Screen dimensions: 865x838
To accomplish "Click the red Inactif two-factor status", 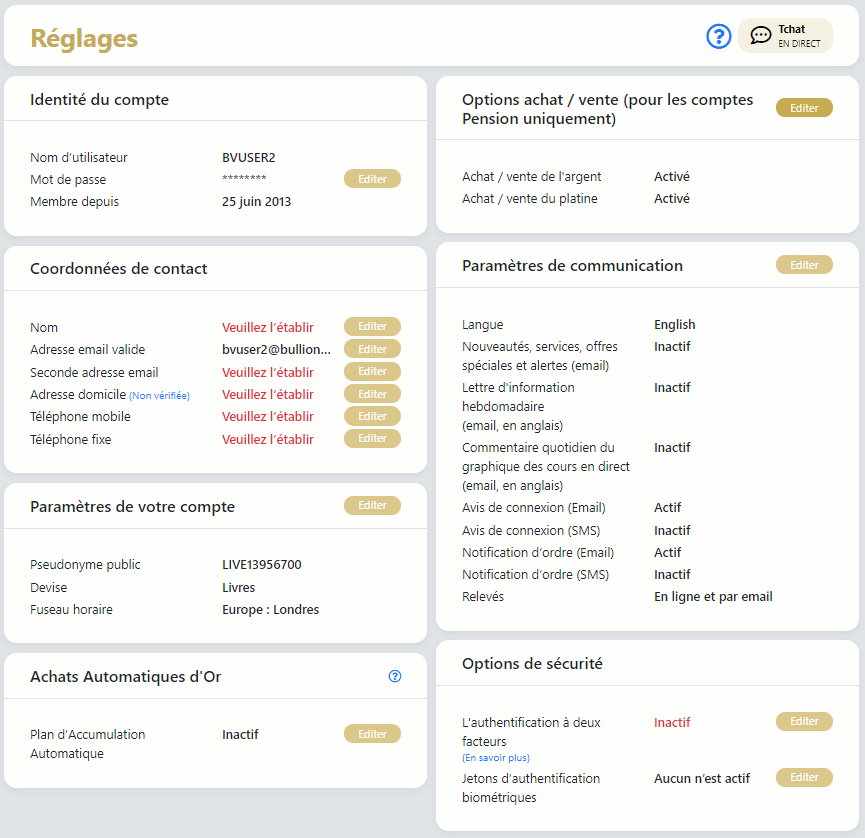I will (x=672, y=723).
